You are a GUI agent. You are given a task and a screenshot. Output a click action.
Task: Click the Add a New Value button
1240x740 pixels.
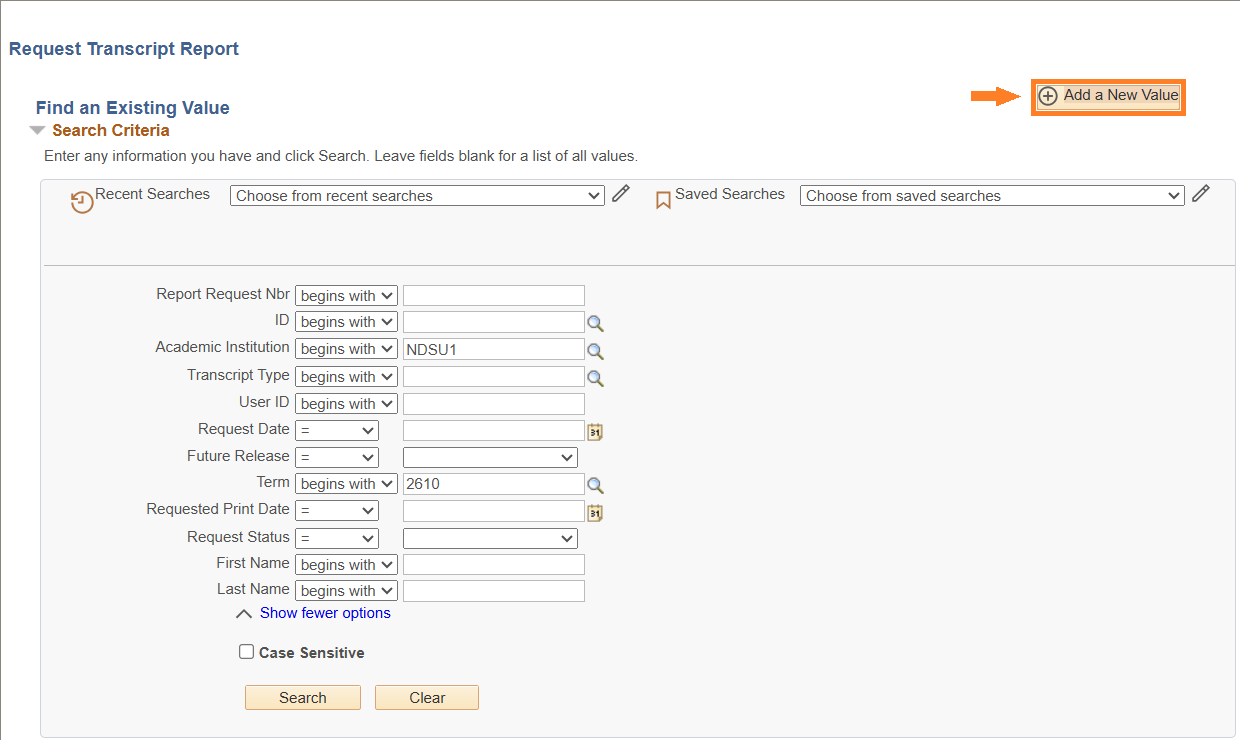coord(1108,96)
